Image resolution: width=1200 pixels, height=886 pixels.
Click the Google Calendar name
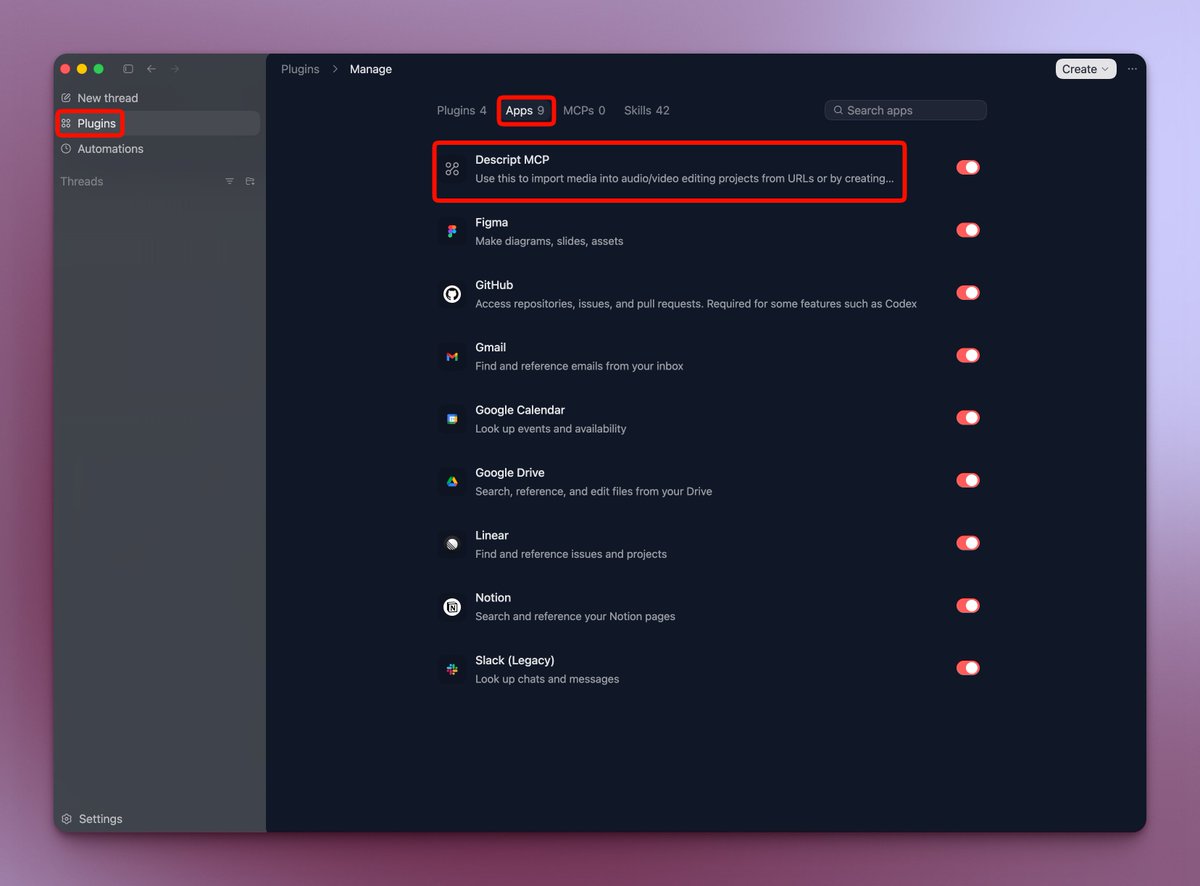tap(520, 410)
